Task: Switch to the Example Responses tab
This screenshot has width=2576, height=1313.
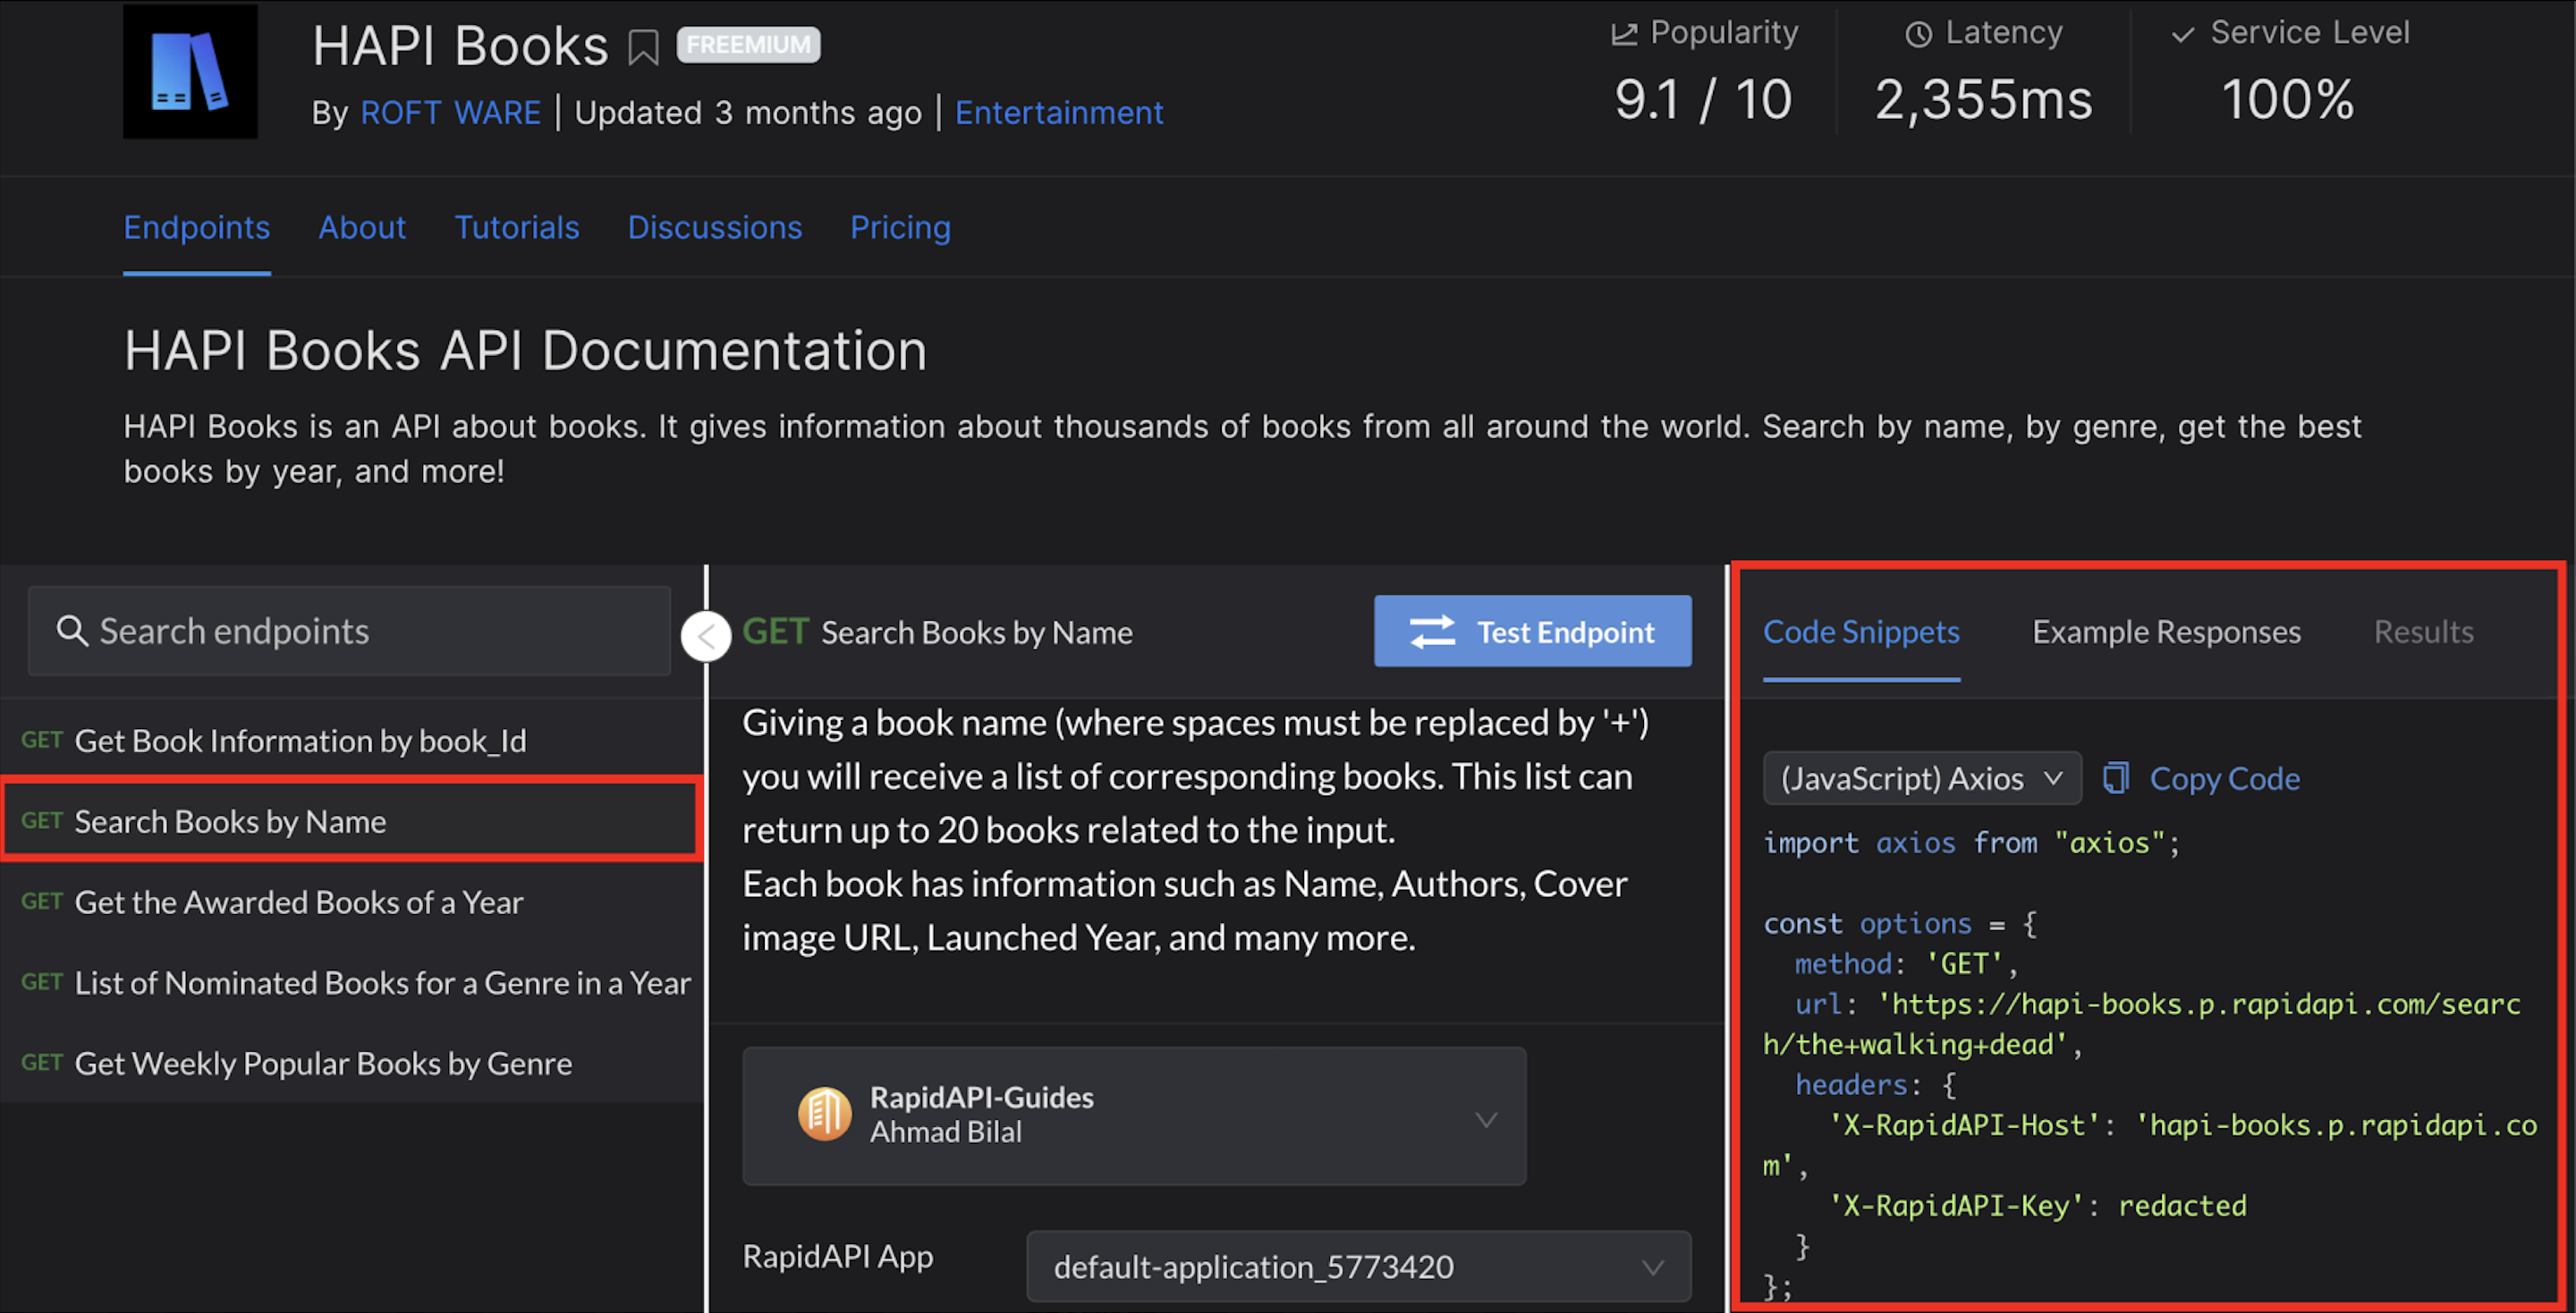Action: [2166, 632]
